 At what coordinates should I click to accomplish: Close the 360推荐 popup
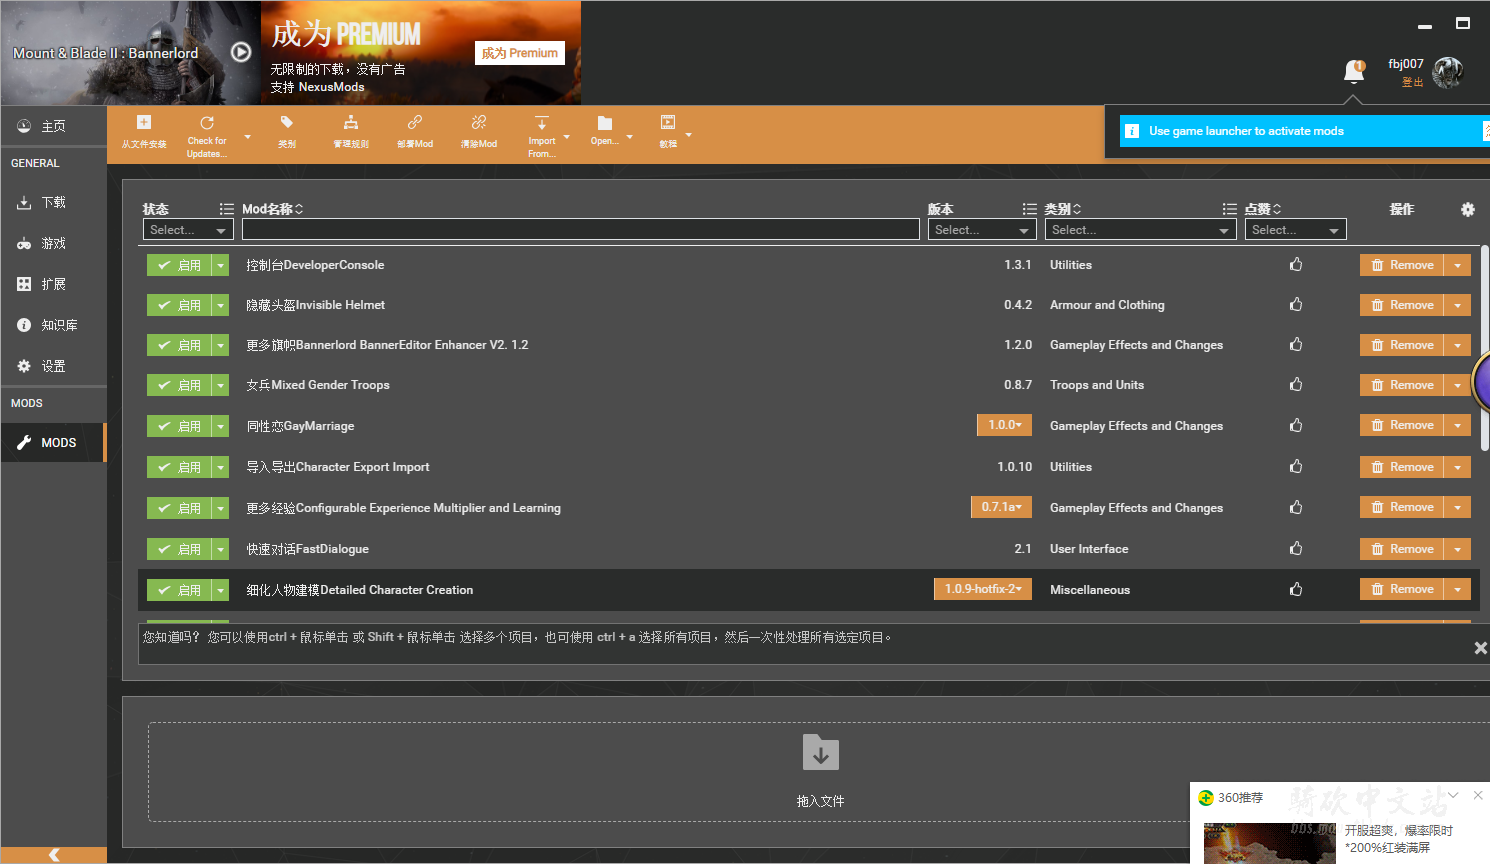point(1478,795)
